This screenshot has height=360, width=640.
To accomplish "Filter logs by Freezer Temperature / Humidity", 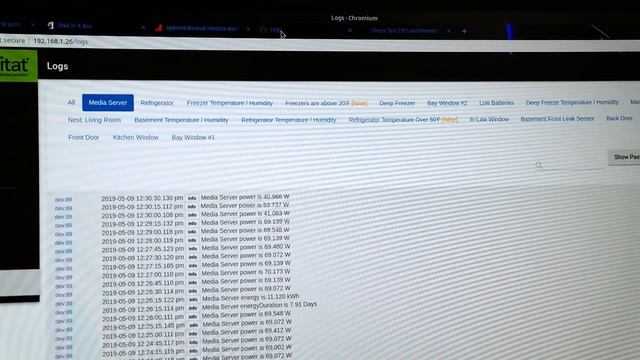I will click(x=230, y=103).
